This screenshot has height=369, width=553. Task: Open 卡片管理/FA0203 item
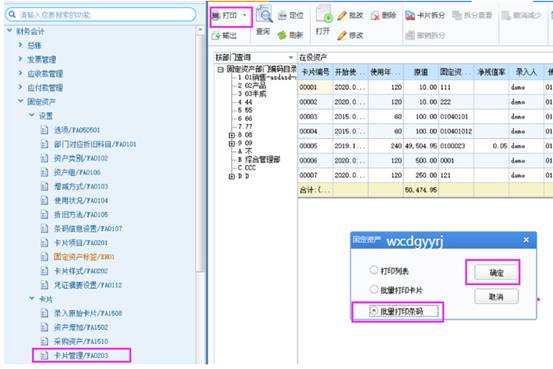81,355
